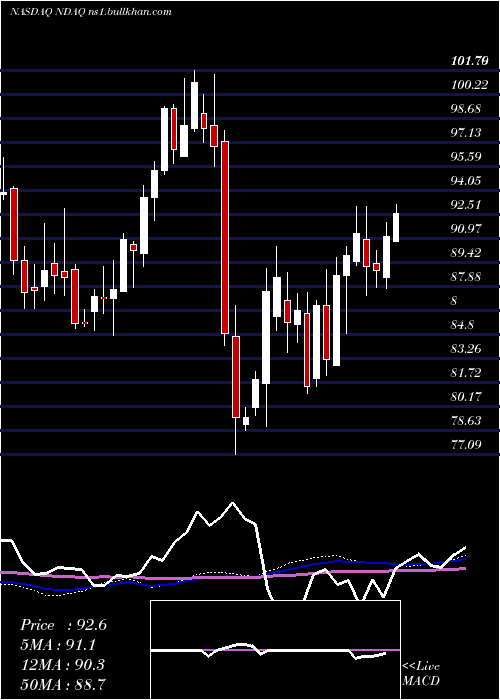Click the NASDAQ NDAQ chart title

(x=90, y=12)
